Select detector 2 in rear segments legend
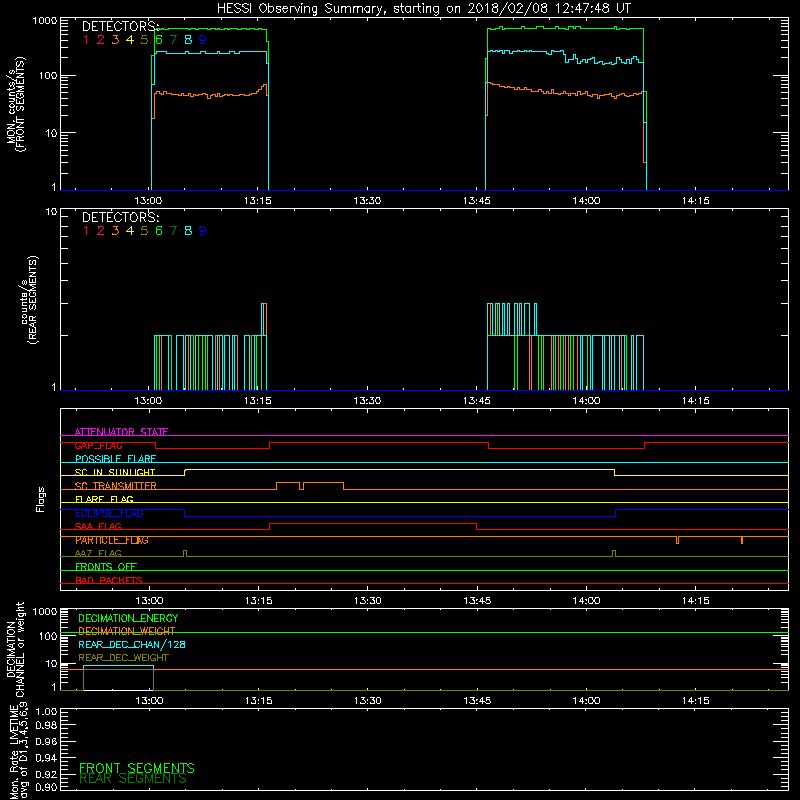Screen dimensions: 800x800 (101, 231)
